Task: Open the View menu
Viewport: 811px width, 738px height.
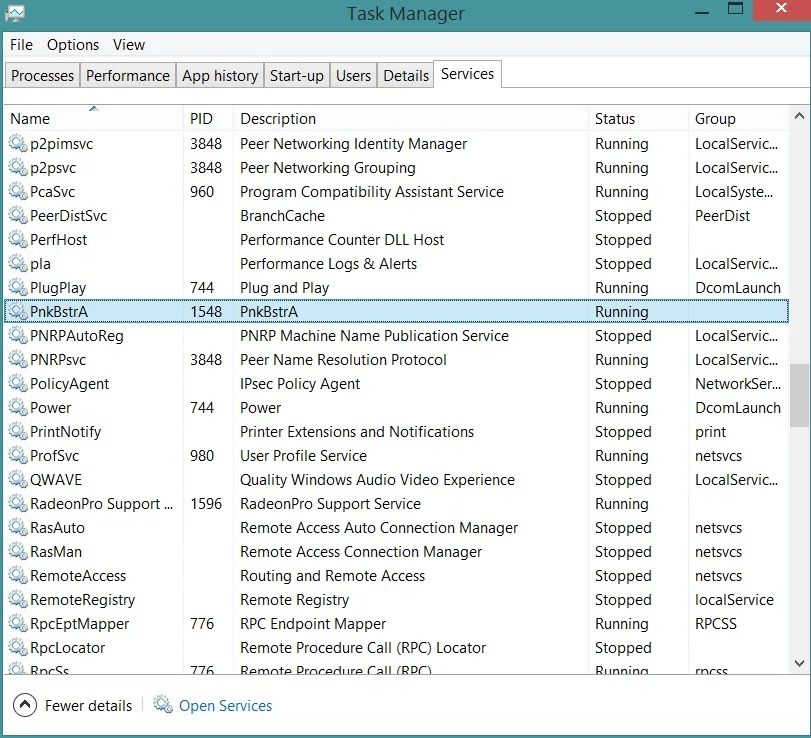Action: 129,45
